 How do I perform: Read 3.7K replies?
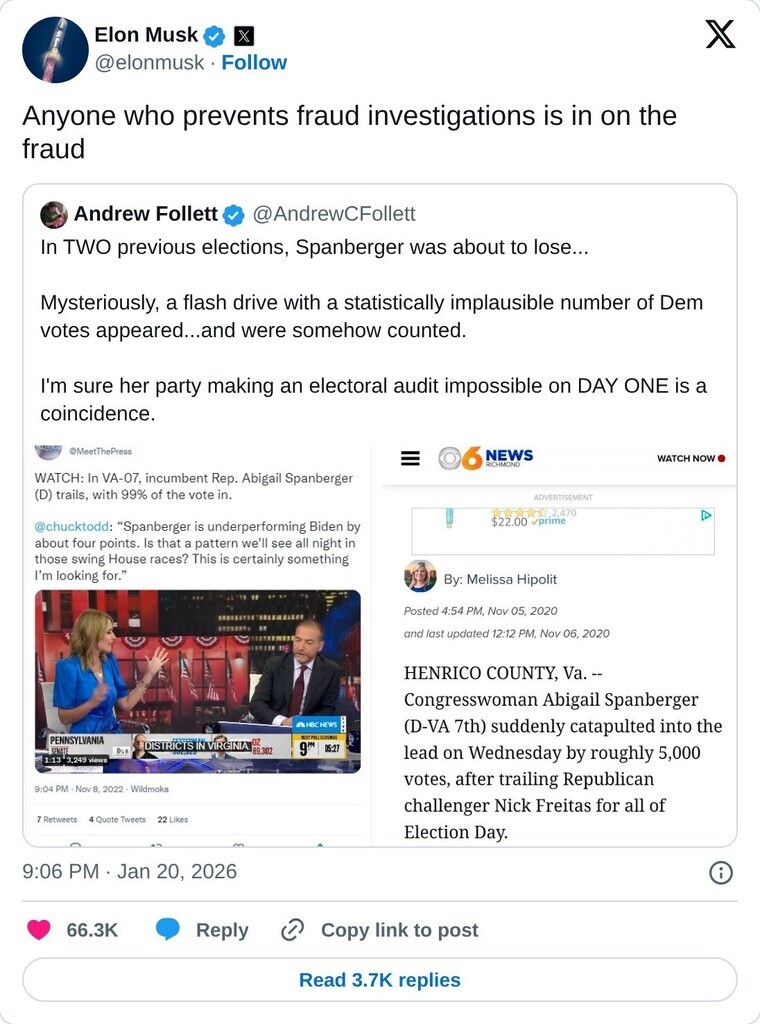(380, 980)
